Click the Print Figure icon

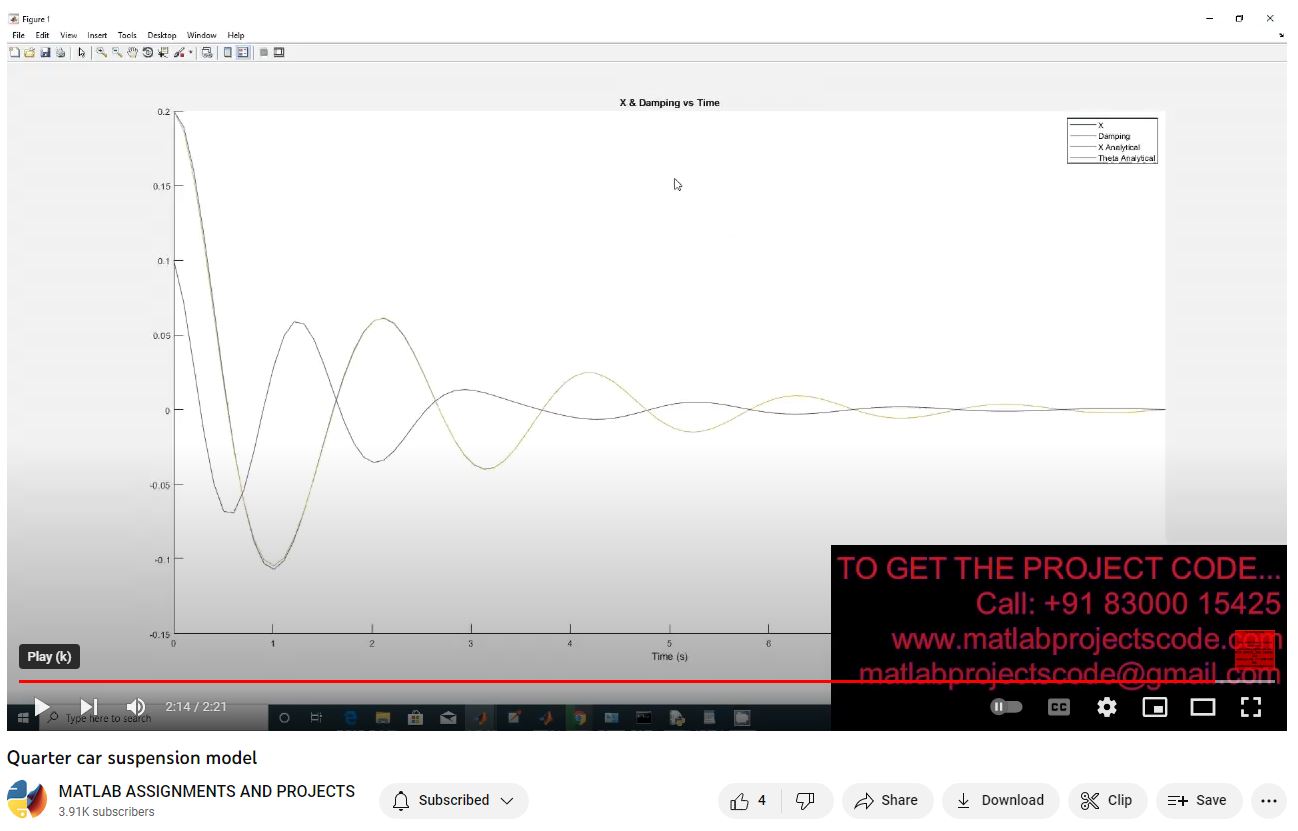pyautogui.click(x=61, y=52)
